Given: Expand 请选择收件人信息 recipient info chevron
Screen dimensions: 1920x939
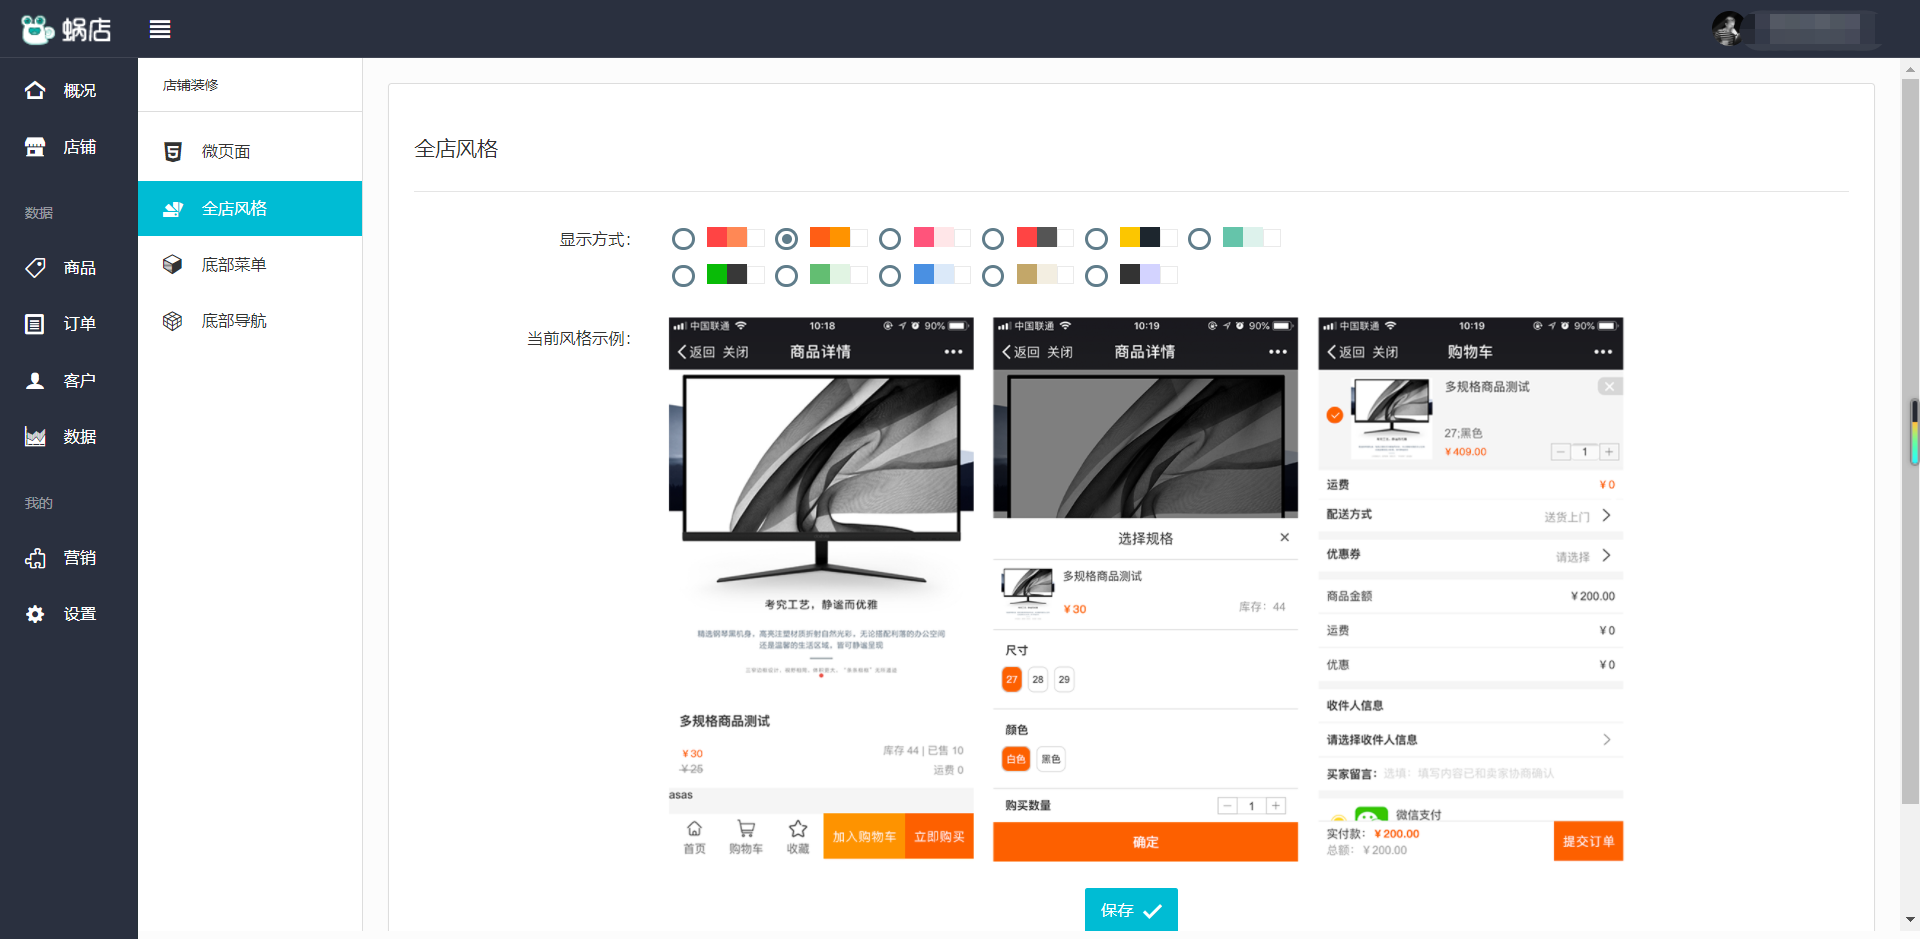Looking at the screenshot, I should click(x=1607, y=739).
